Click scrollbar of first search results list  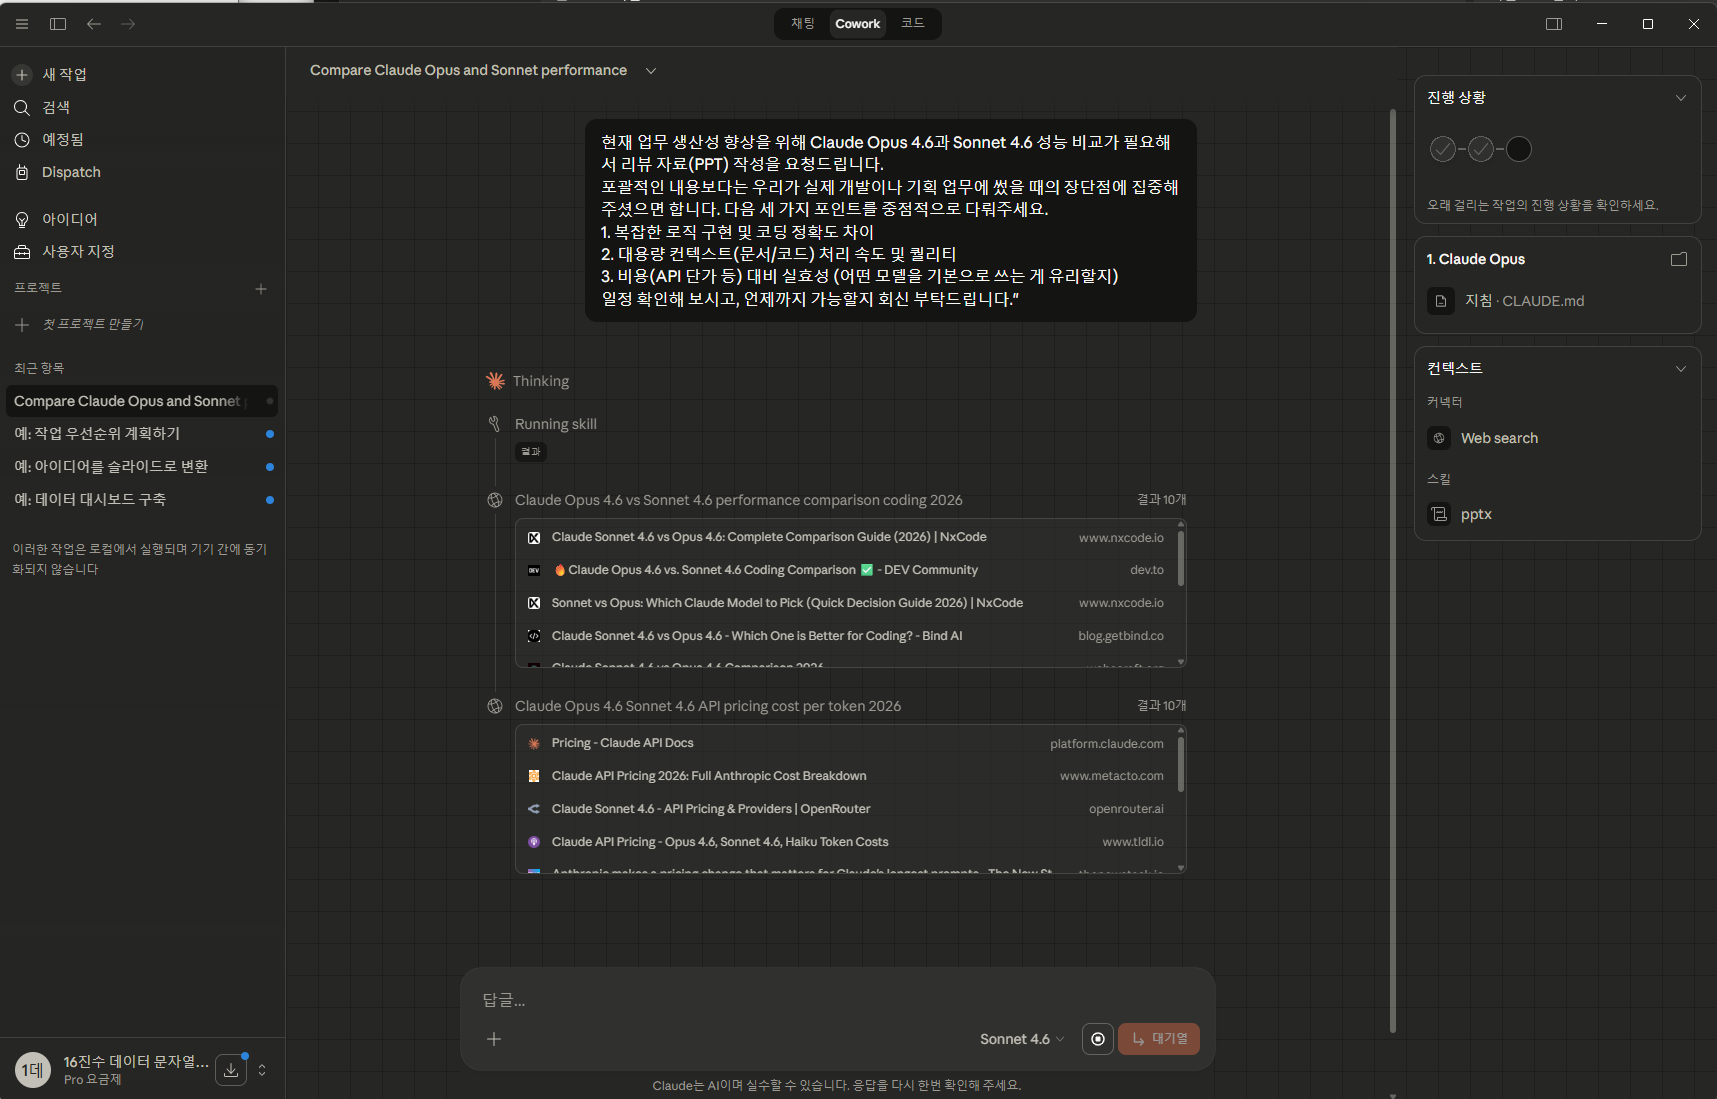click(1181, 558)
